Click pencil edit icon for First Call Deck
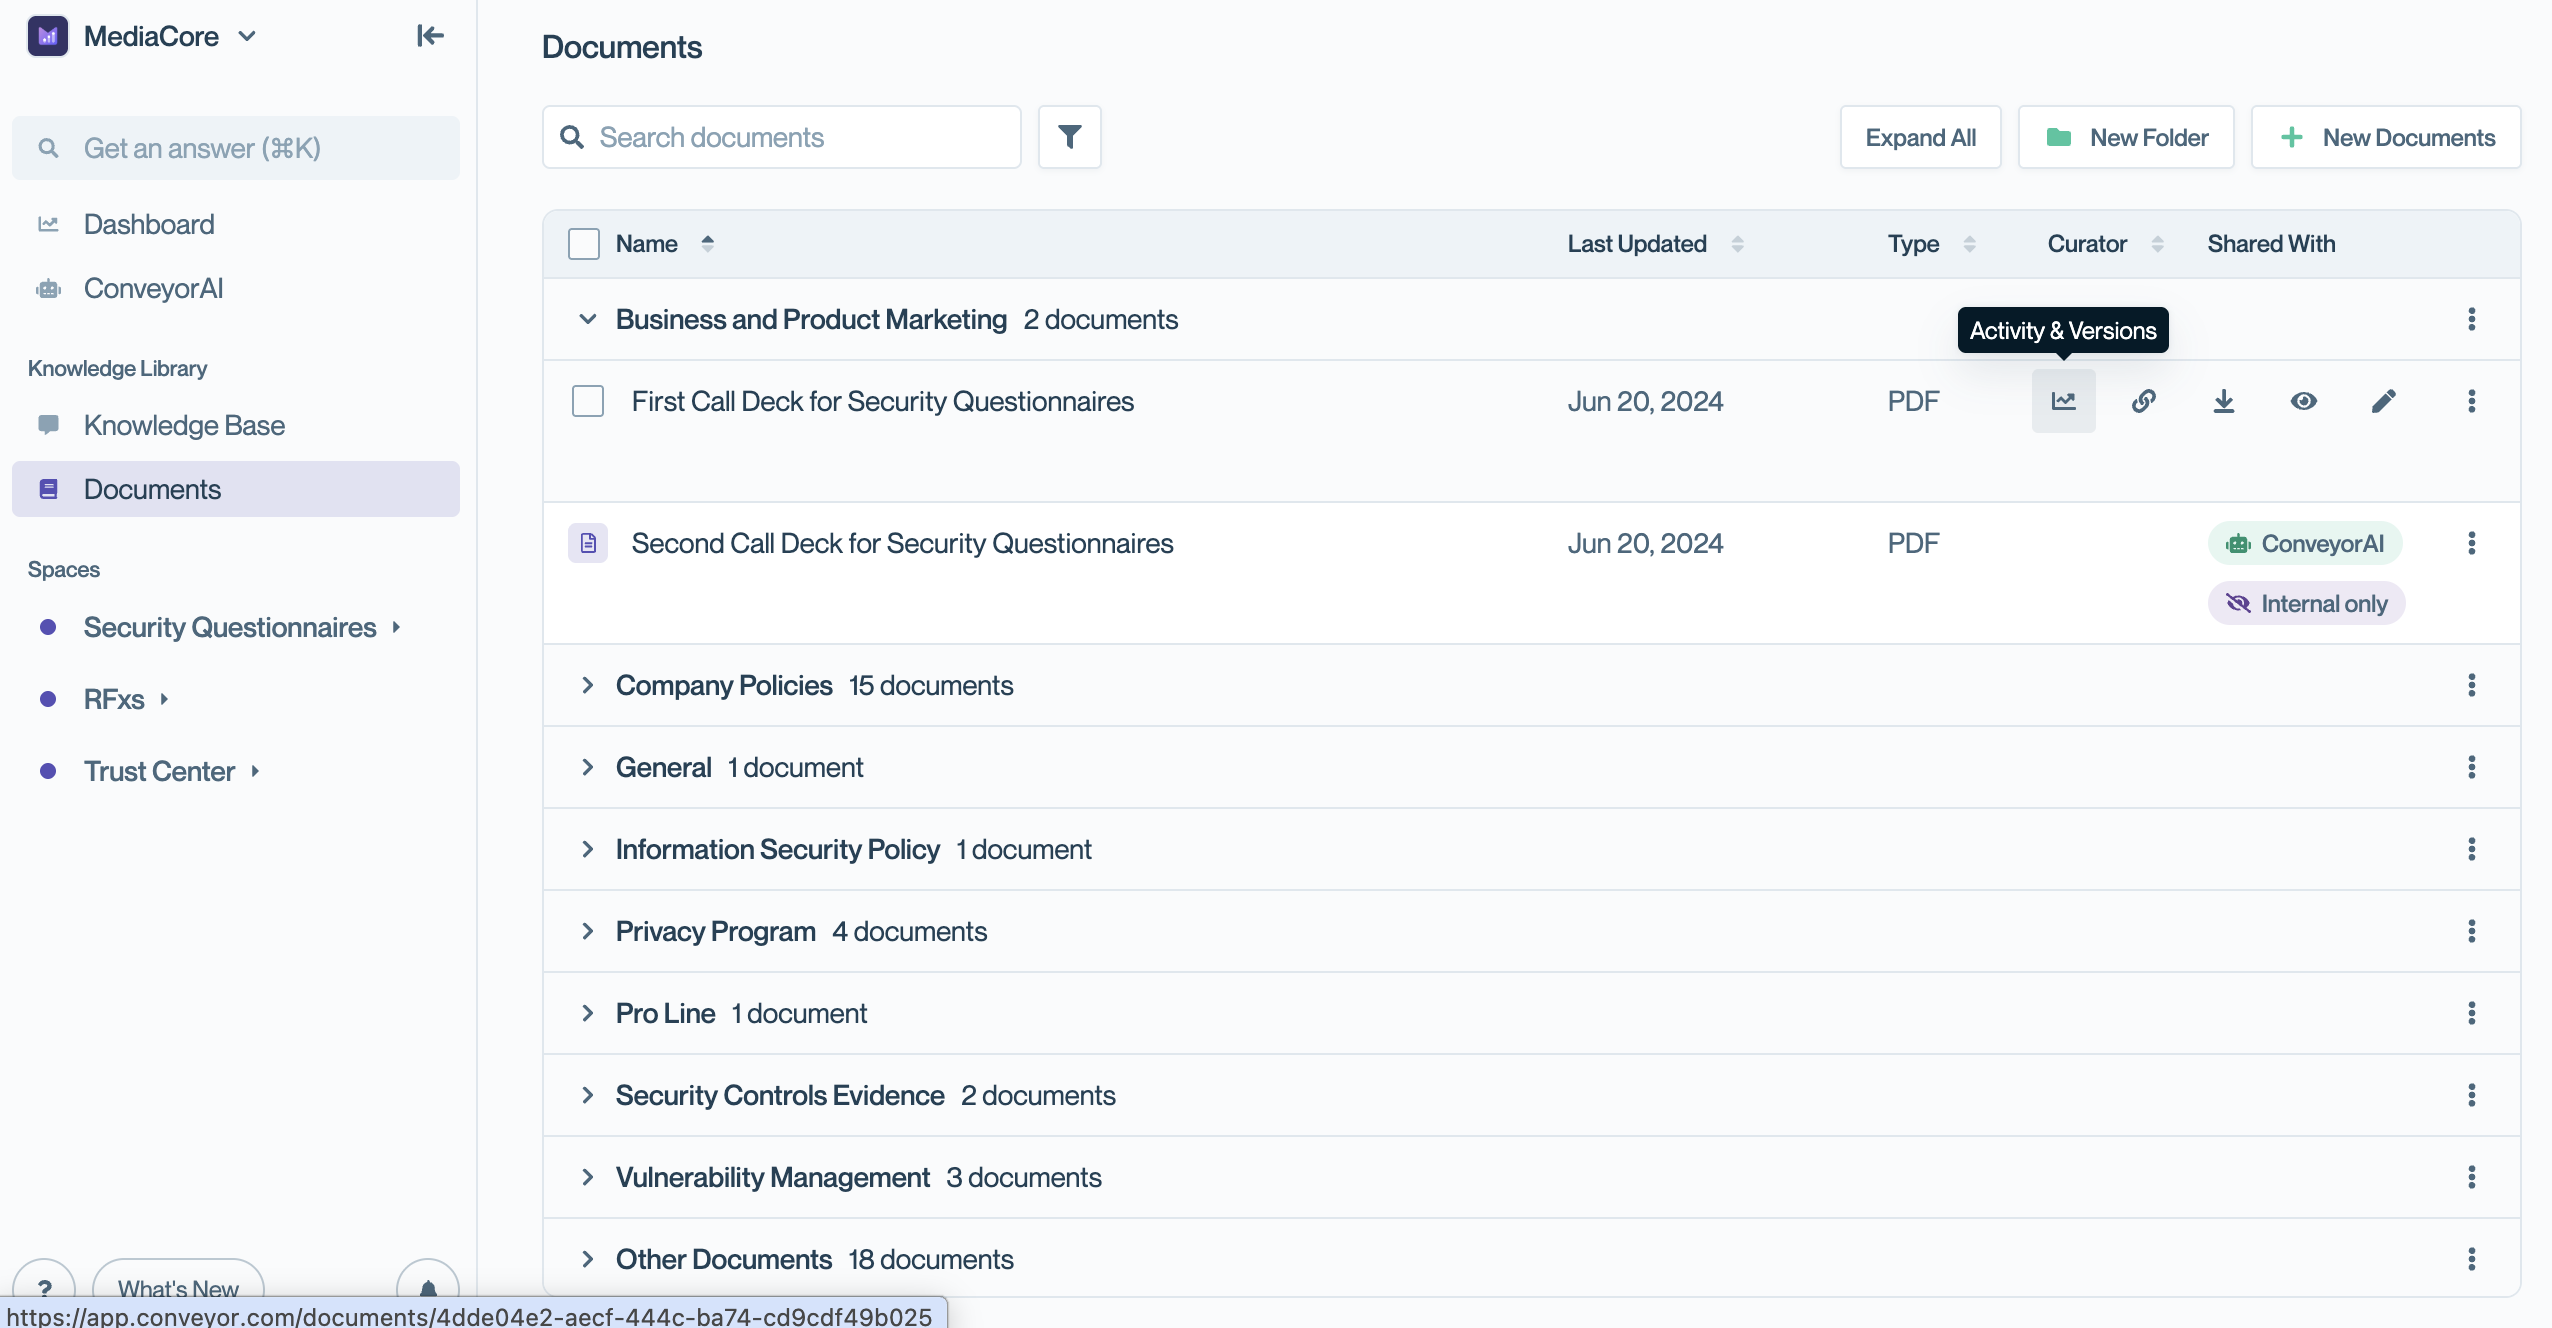 point(2383,401)
